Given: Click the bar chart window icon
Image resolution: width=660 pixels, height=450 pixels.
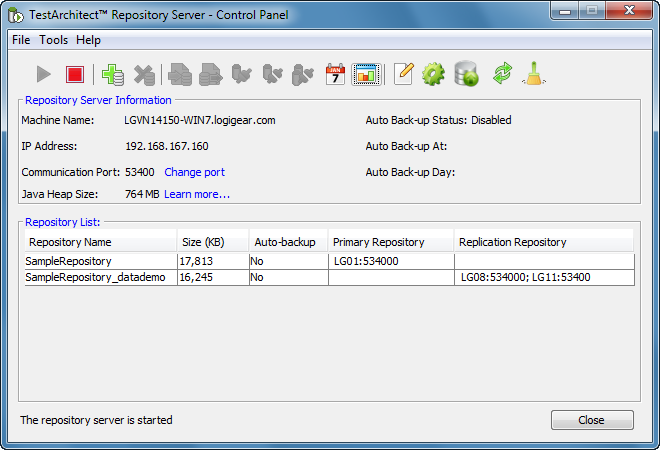Looking at the screenshot, I should click(x=366, y=75).
